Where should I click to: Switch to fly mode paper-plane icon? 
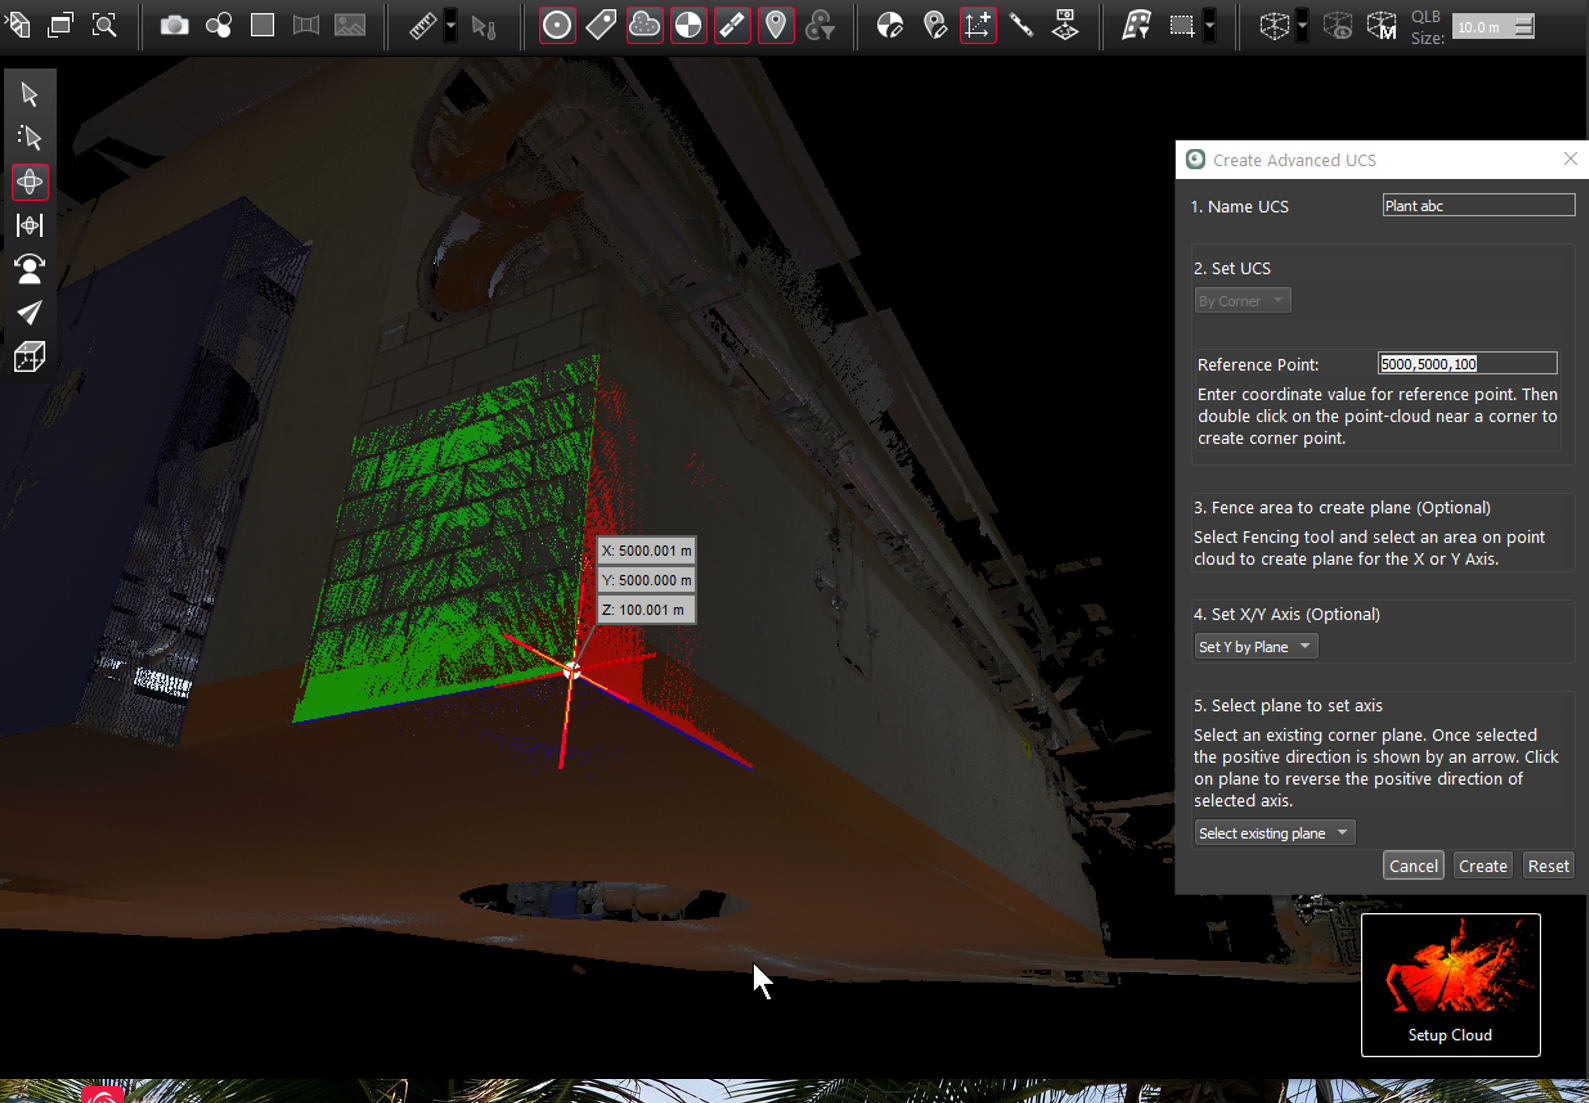30,313
